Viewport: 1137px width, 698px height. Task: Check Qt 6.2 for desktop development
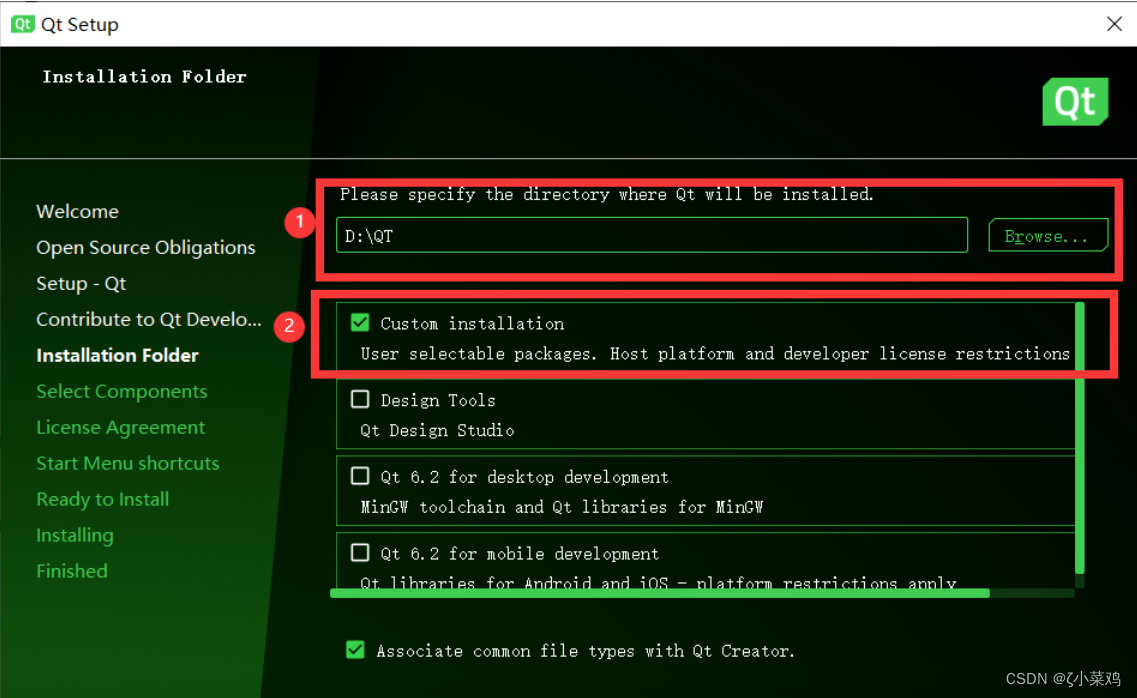click(x=360, y=476)
